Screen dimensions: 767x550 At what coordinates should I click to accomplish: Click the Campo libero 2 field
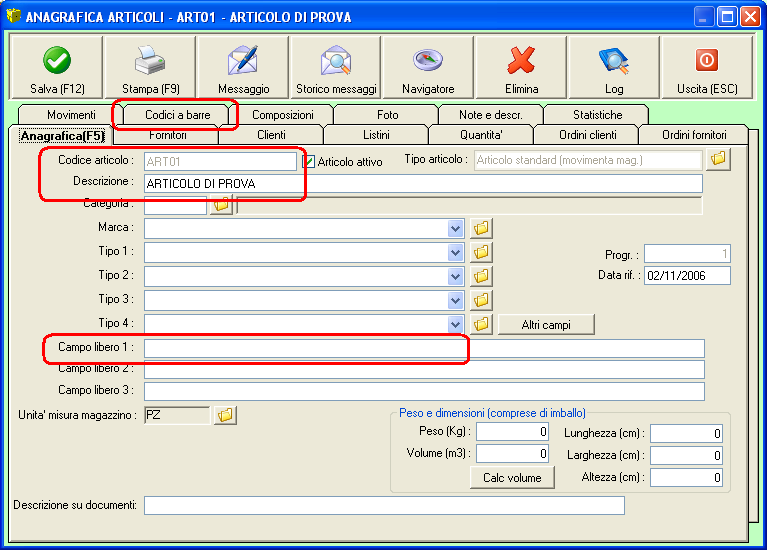click(424, 369)
